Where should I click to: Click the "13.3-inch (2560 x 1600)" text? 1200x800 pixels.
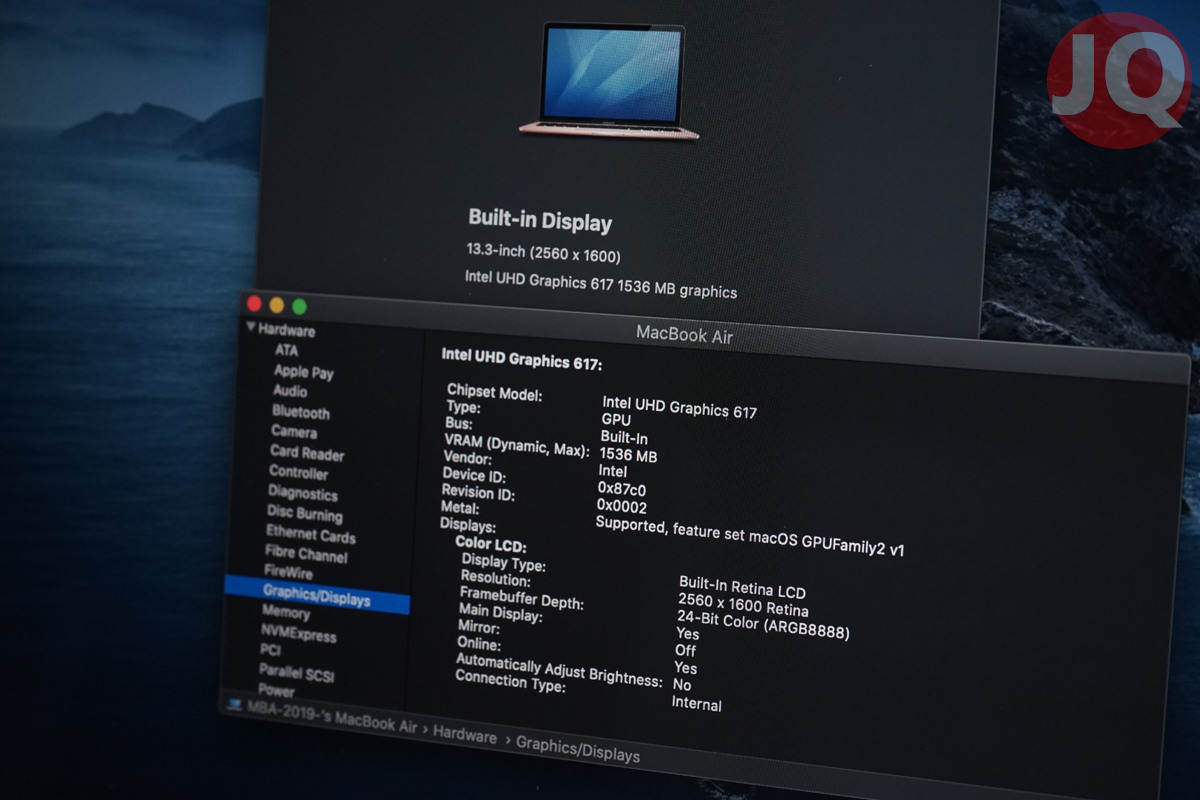[x=542, y=254]
